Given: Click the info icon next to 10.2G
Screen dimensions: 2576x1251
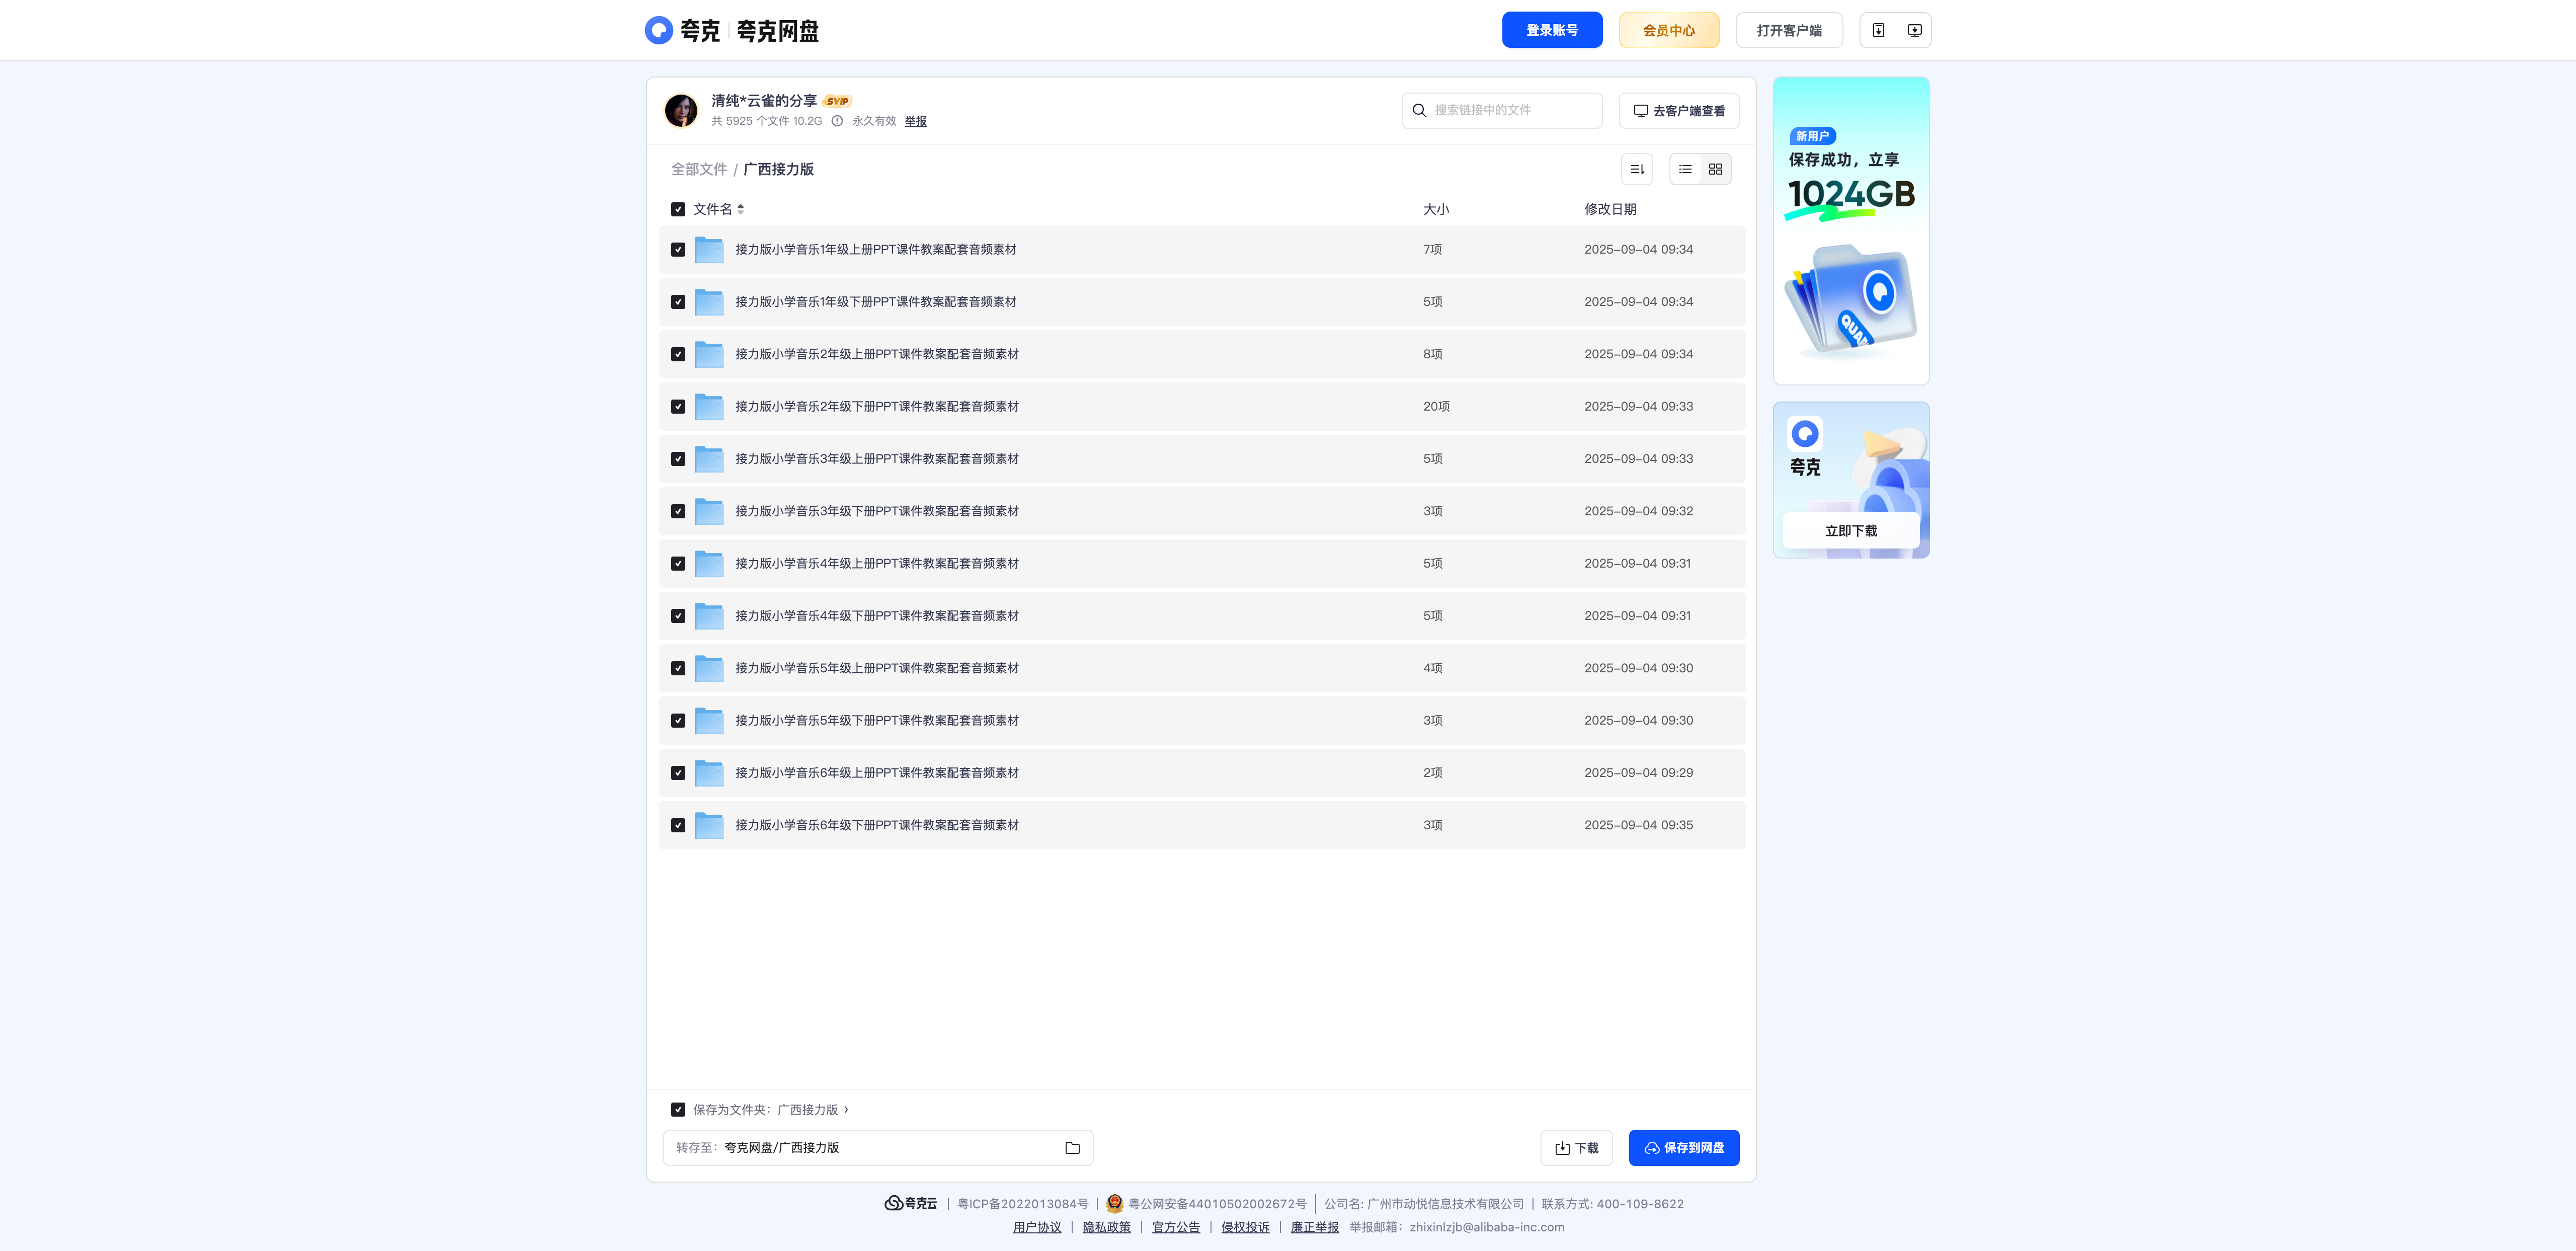Looking at the screenshot, I should coord(837,121).
